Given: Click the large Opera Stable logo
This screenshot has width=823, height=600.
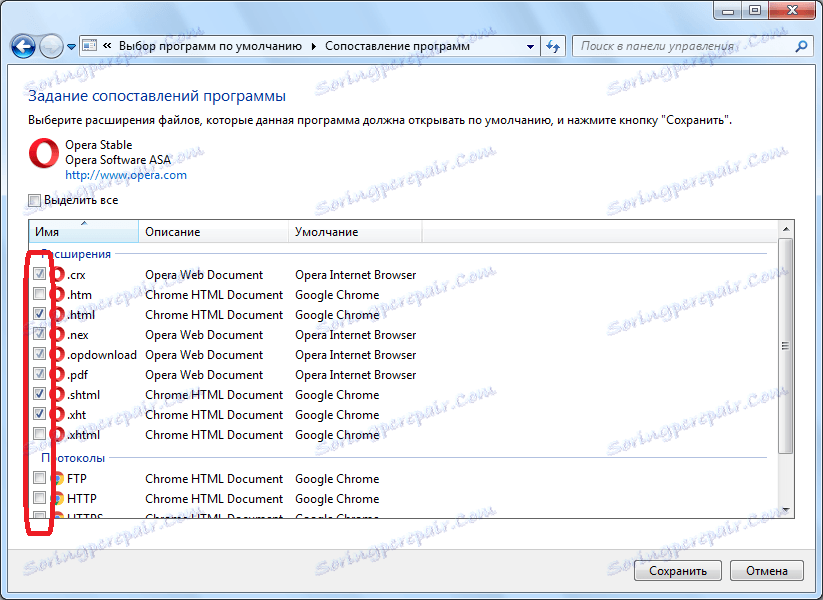Looking at the screenshot, I should (44, 153).
